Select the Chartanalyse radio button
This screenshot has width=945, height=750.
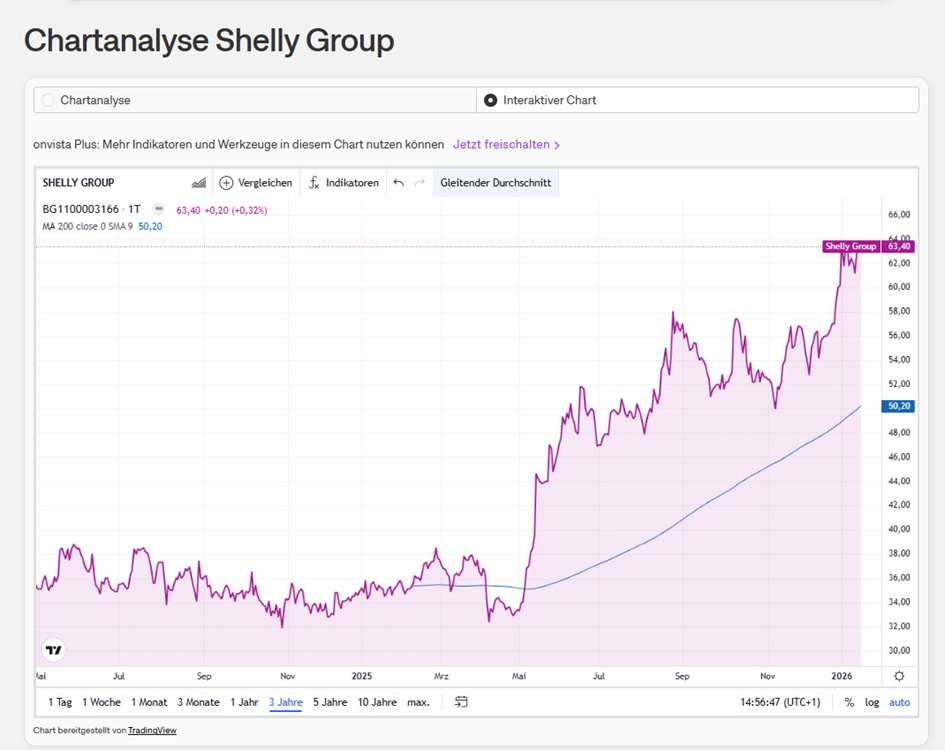tap(49, 100)
